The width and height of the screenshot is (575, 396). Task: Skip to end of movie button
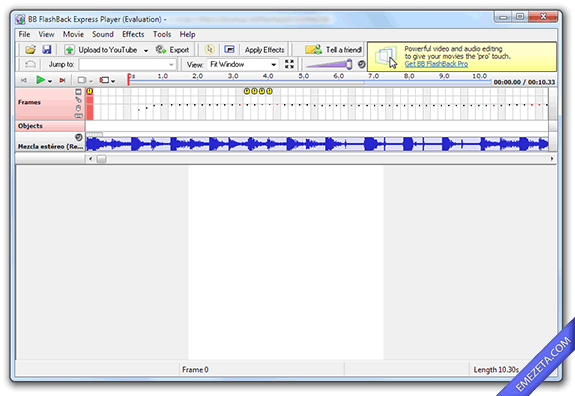tap(62, 80)
